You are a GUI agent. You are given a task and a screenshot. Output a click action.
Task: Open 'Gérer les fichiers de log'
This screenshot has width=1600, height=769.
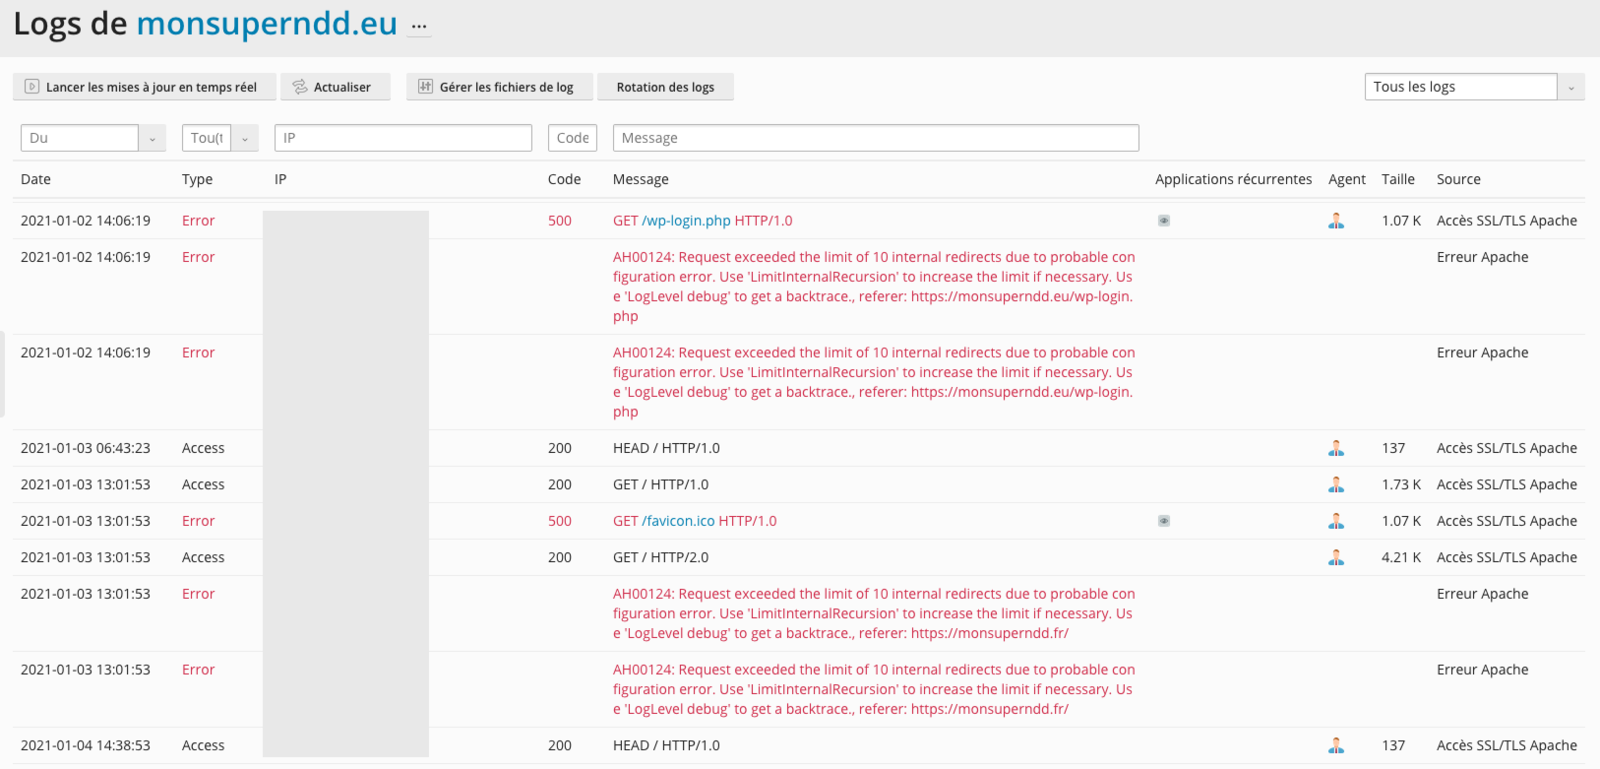tap(500, 87)
